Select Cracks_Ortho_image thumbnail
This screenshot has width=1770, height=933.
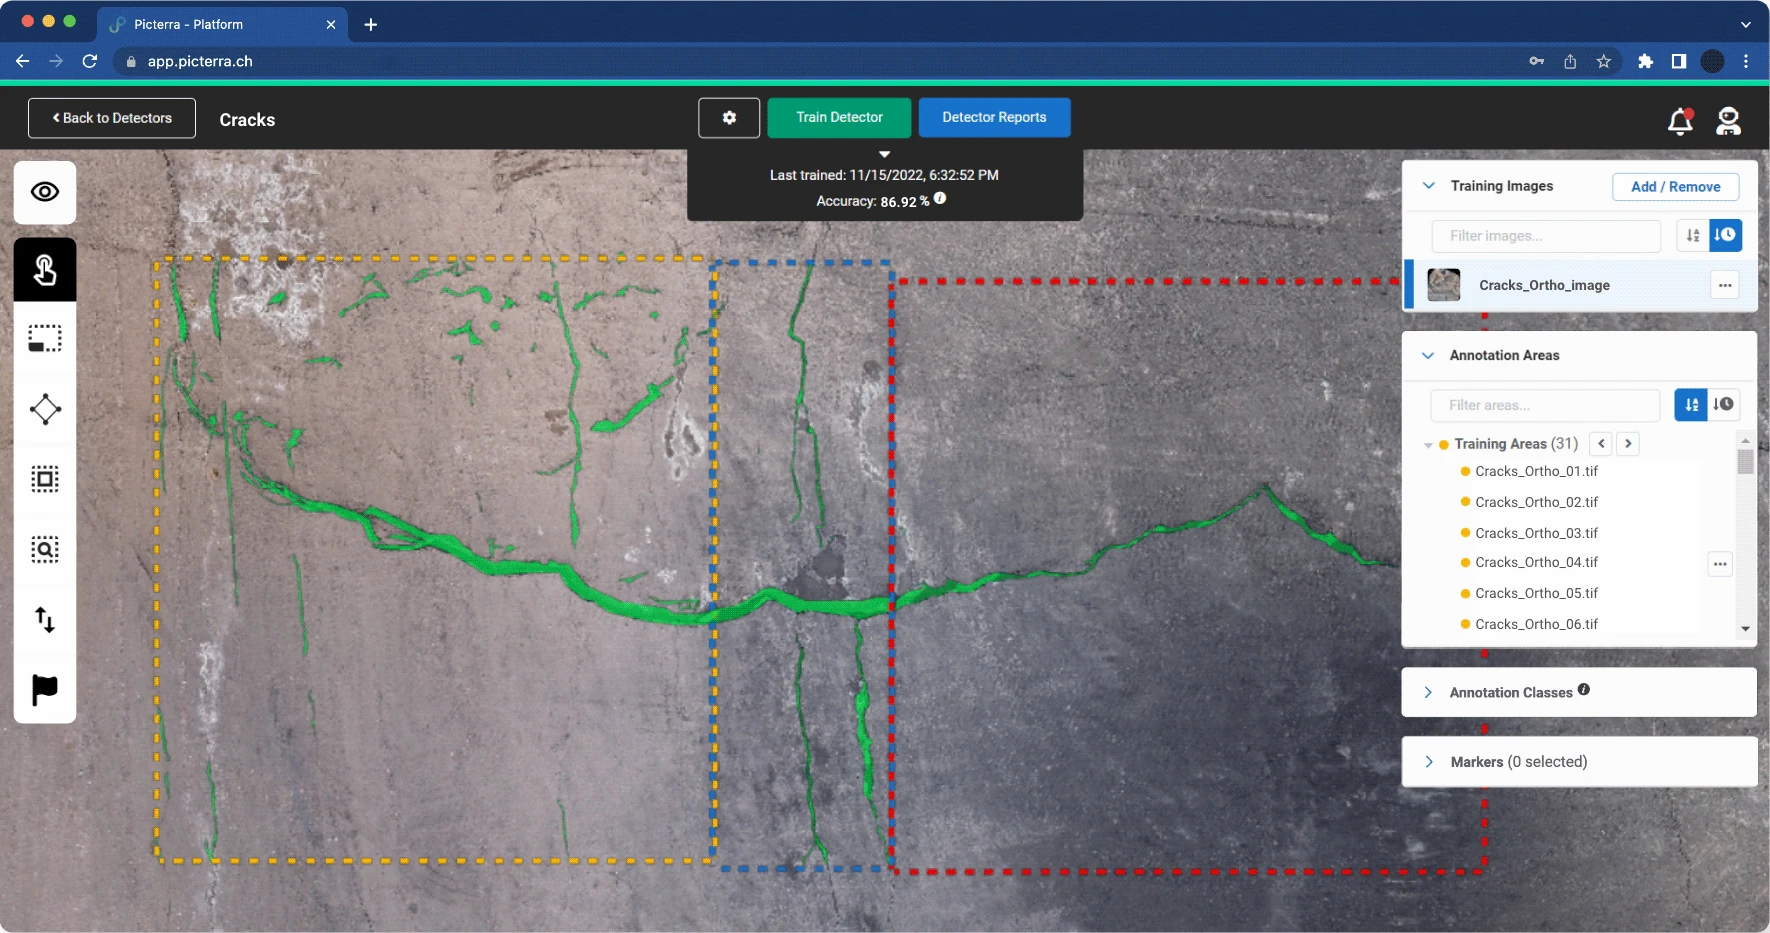click(x=1444, y=285)
